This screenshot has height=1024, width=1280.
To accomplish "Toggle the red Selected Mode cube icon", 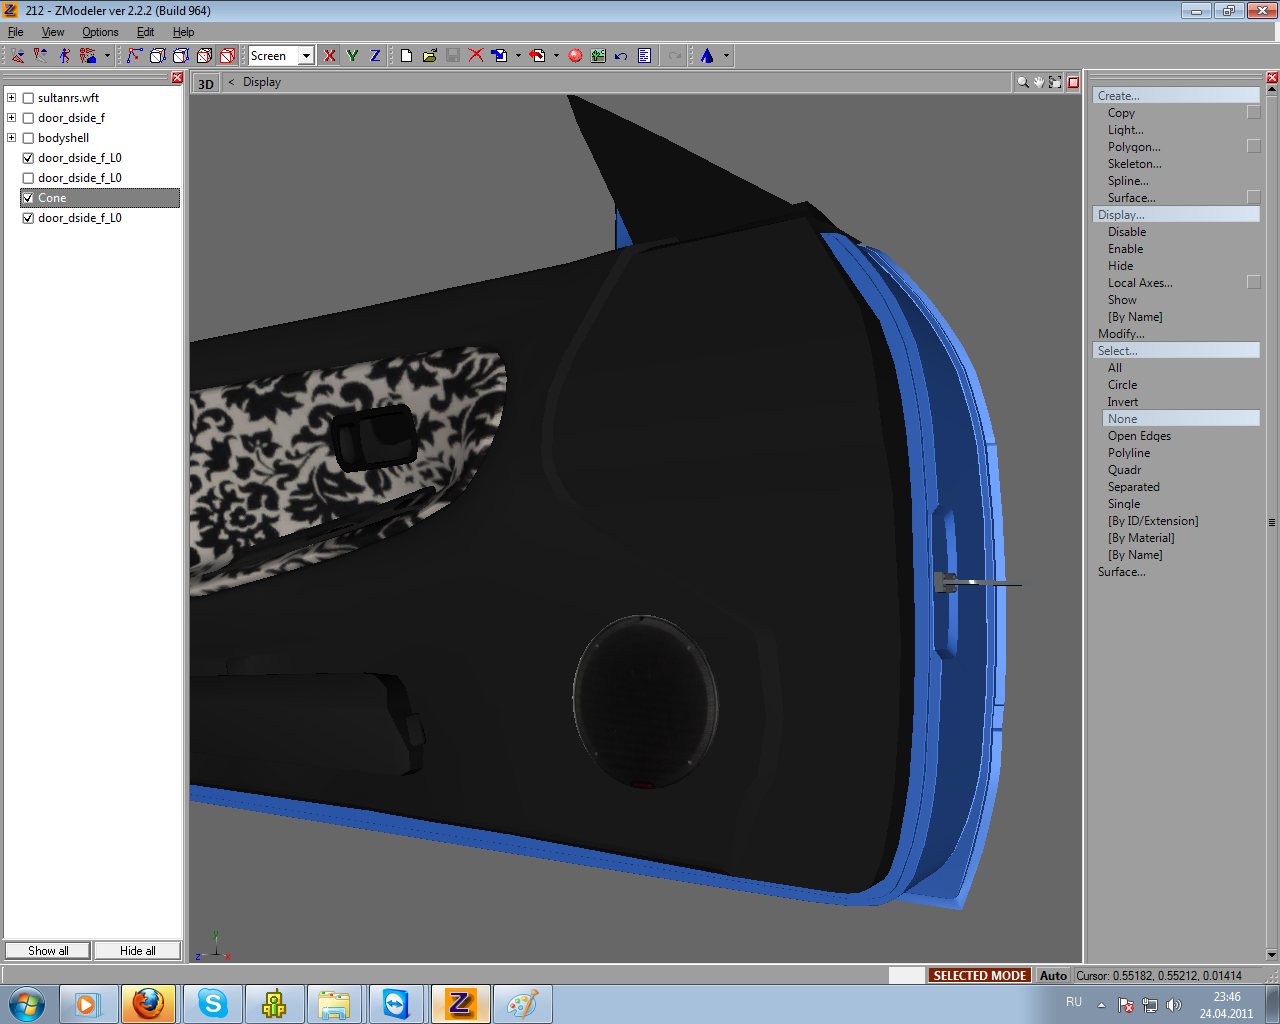I will coord(228,56).
